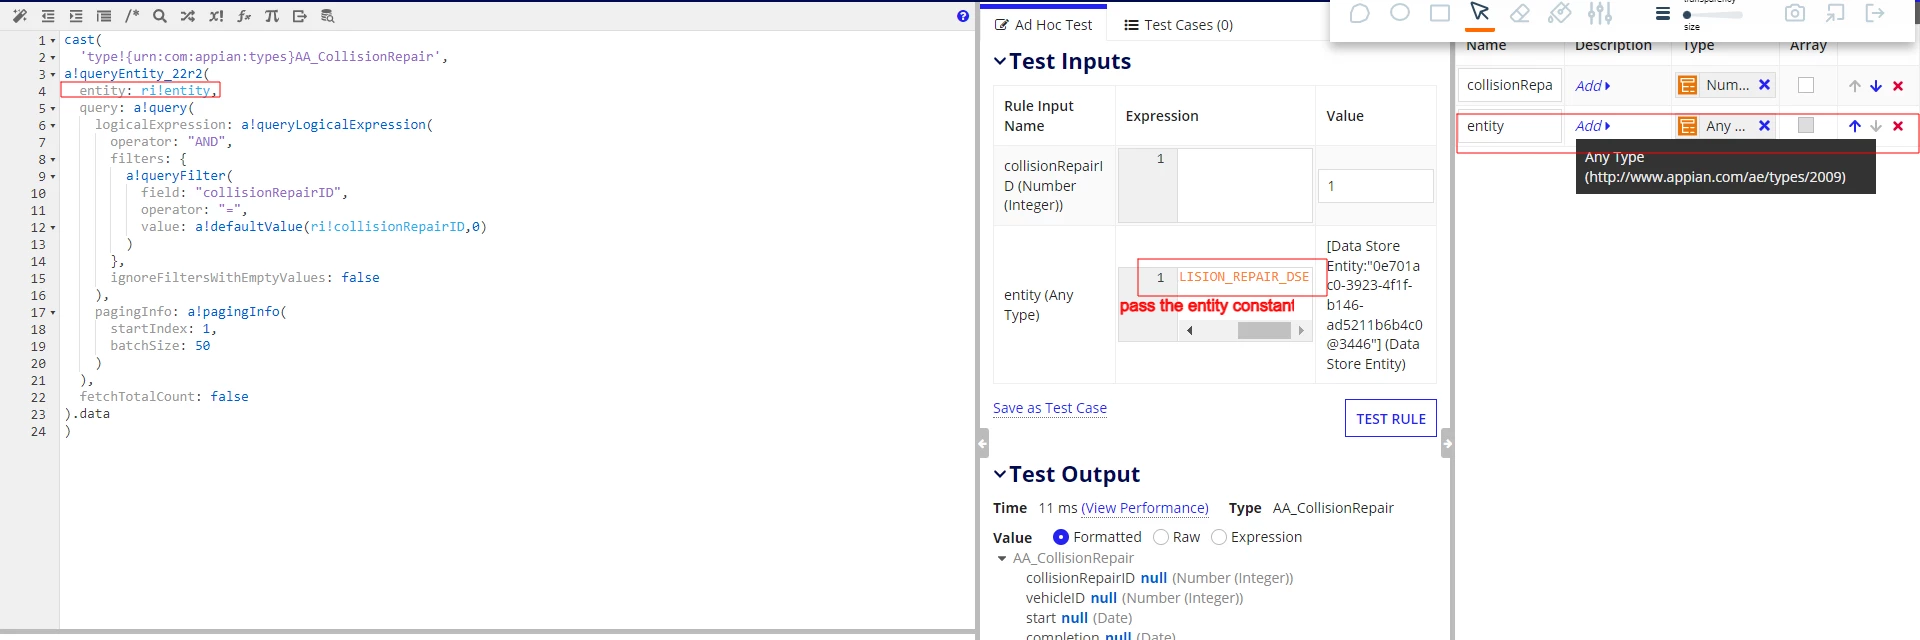Click the outdent (decrease indent) toolbar icon

coord(48,16)
